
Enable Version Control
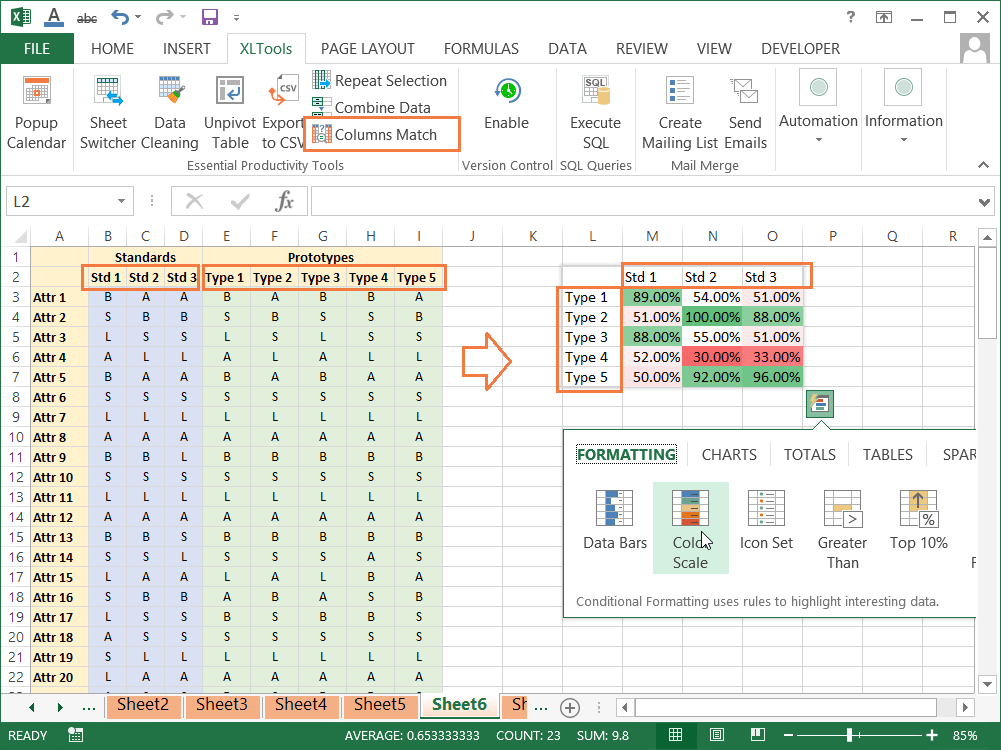click(x=507, y=110)
